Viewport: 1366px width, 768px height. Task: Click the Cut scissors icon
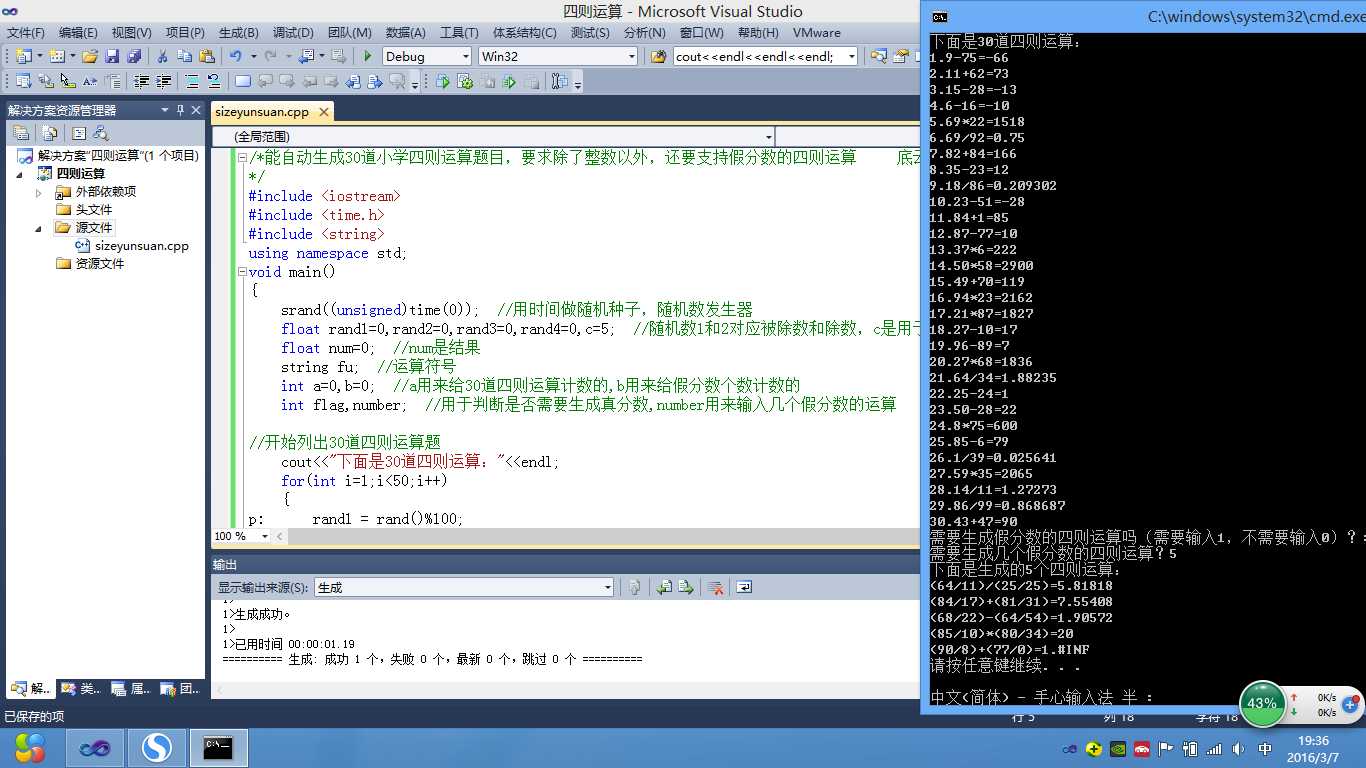(x=162, y=56)
